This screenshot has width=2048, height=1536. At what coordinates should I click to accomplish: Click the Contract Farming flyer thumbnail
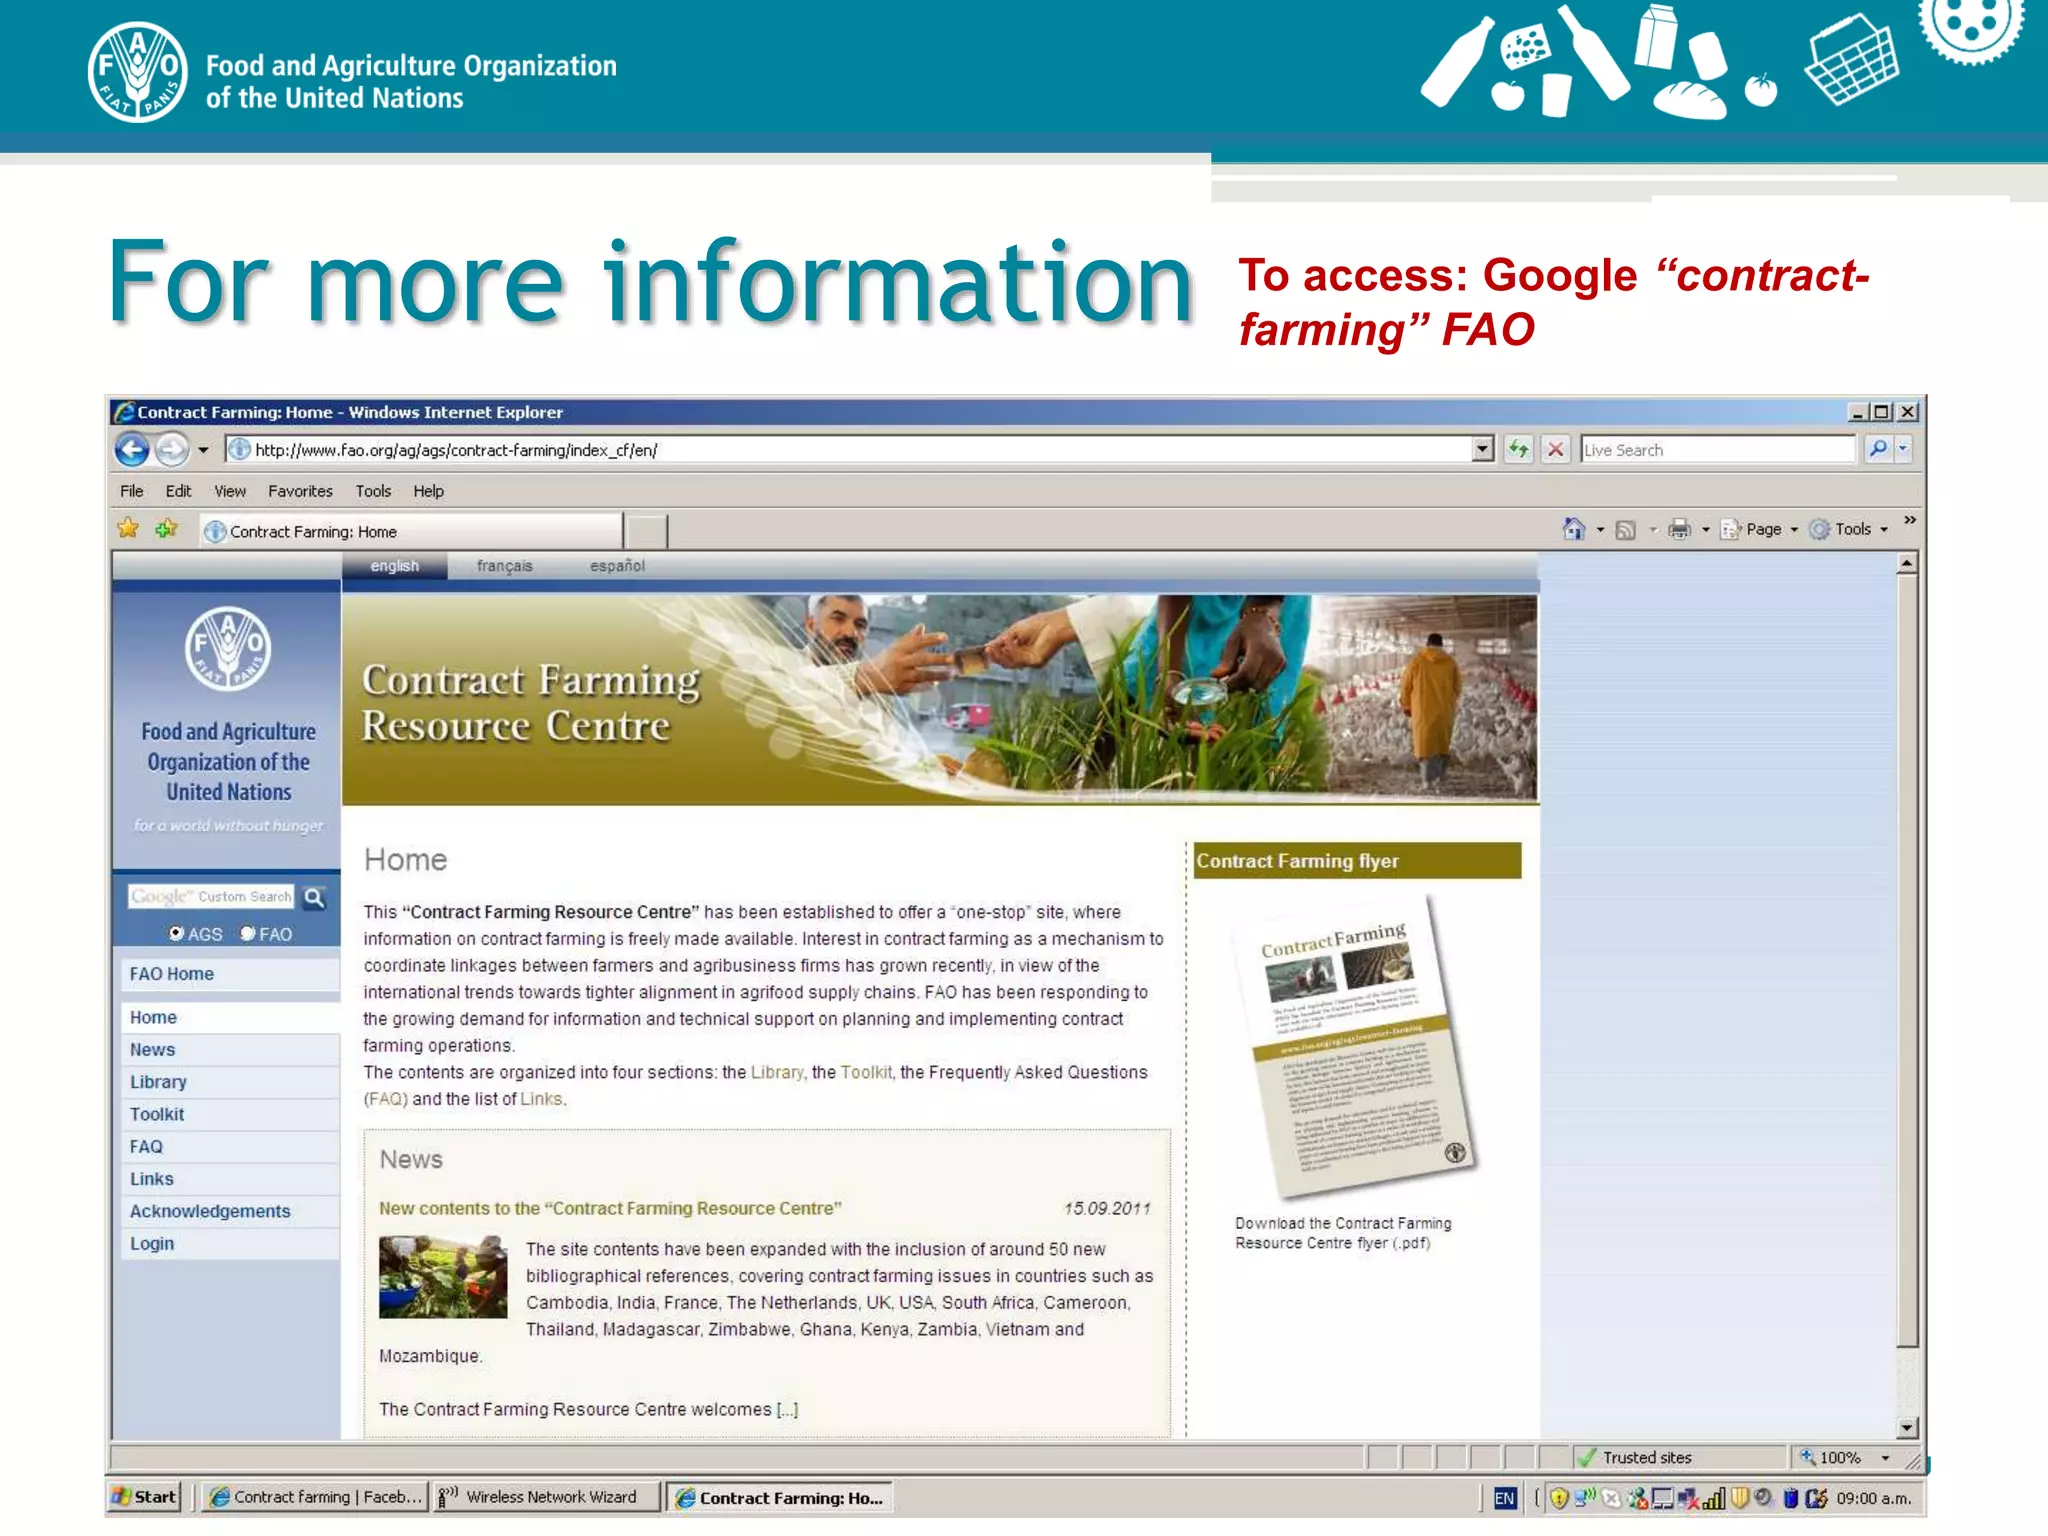pos(1358,1048)
